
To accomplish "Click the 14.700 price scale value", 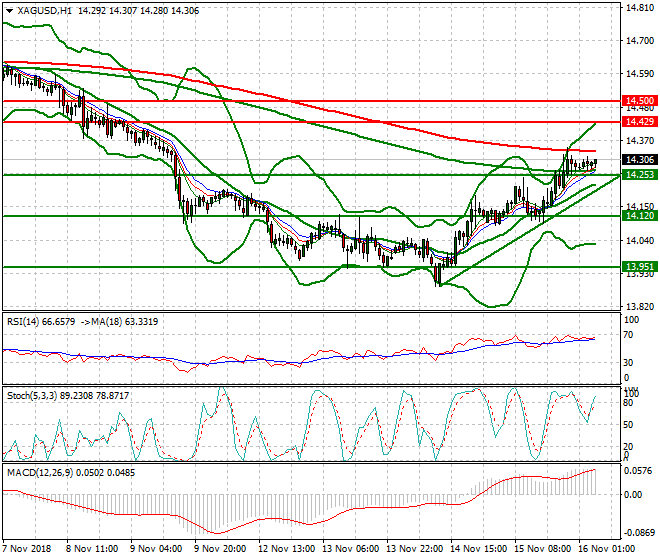I will [640, 41].
